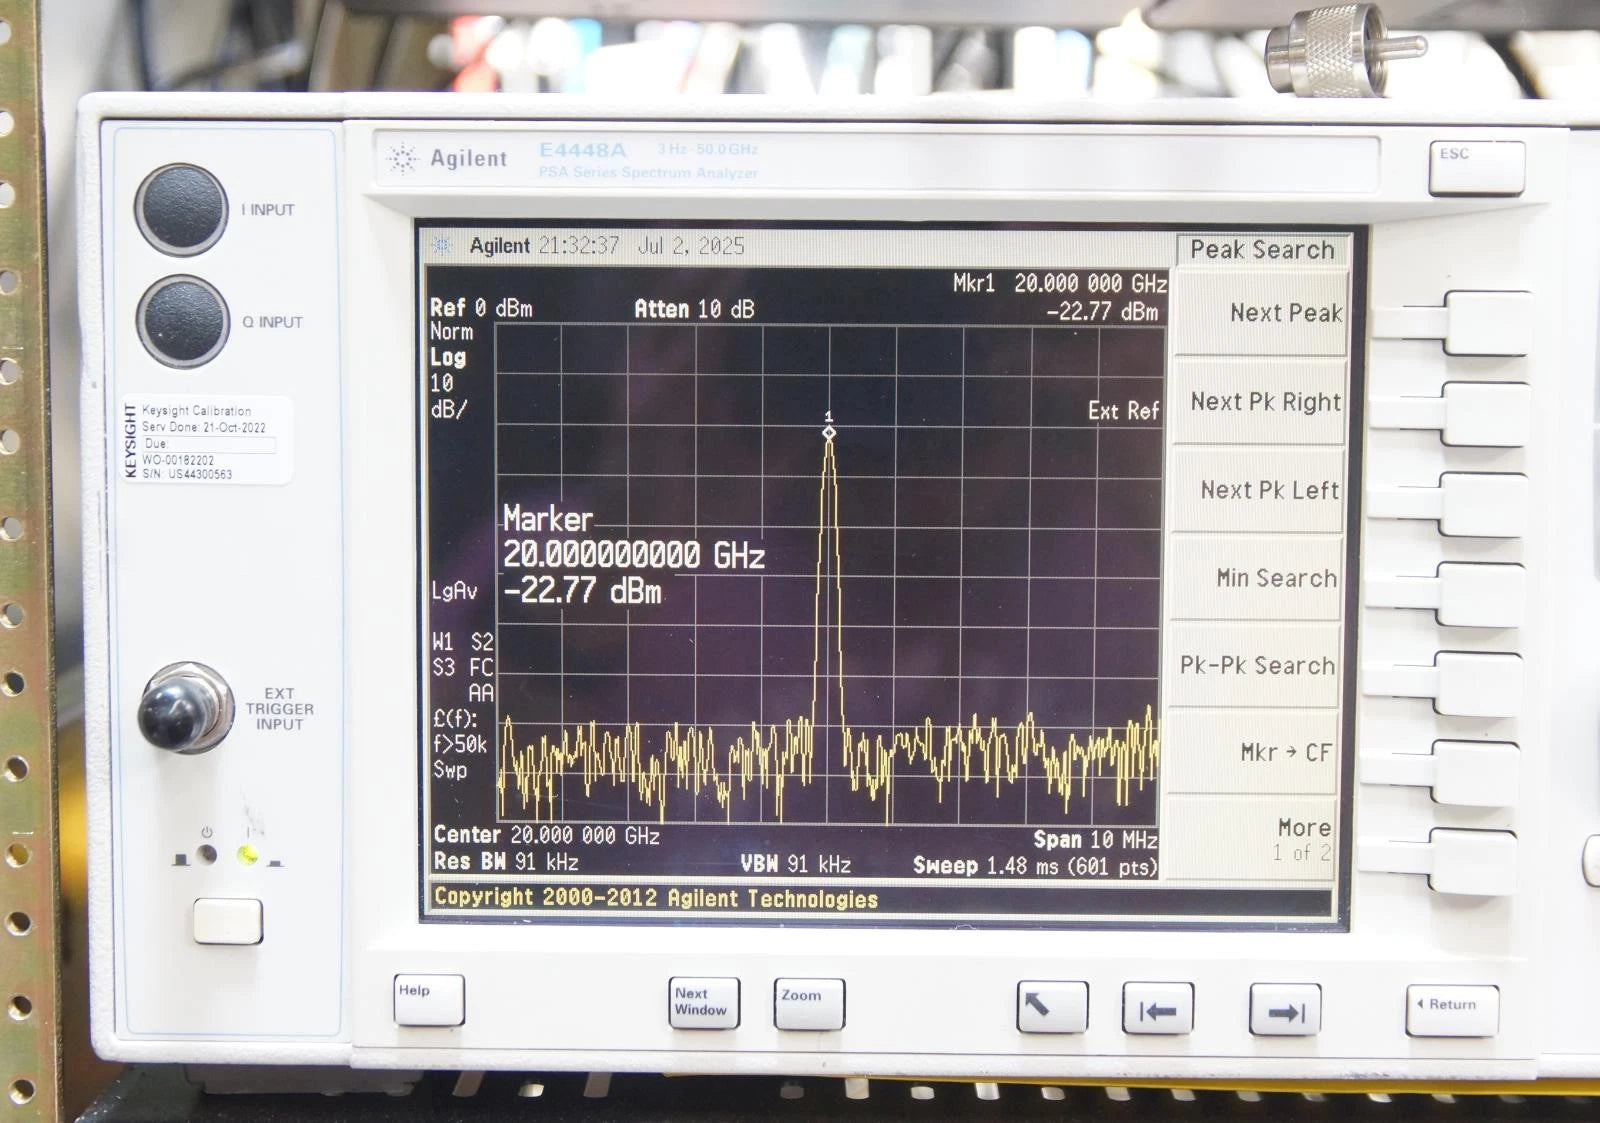Click the Q INPUT connector
1600x1123 pixels.
tap(184, 321)
